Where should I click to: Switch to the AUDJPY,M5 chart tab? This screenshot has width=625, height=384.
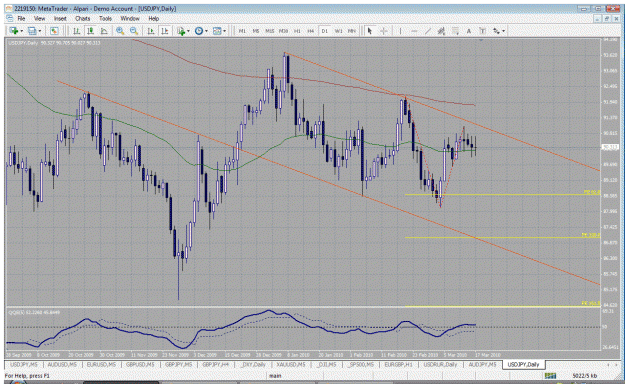pyautogui.click(x=482, y=364)
